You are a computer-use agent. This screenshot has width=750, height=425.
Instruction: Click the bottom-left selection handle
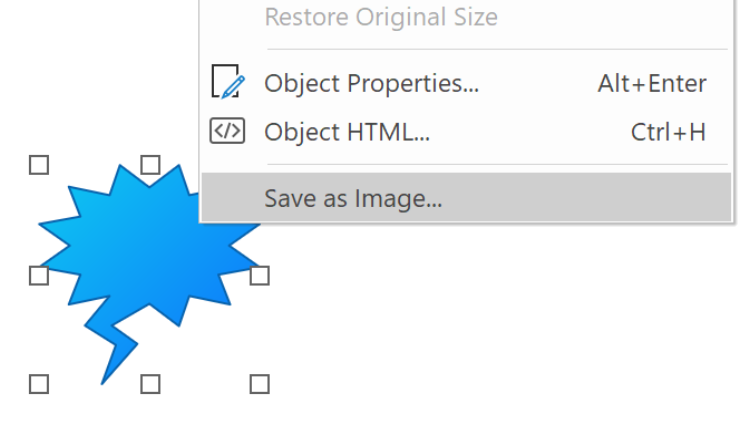[x=39, y=384]
